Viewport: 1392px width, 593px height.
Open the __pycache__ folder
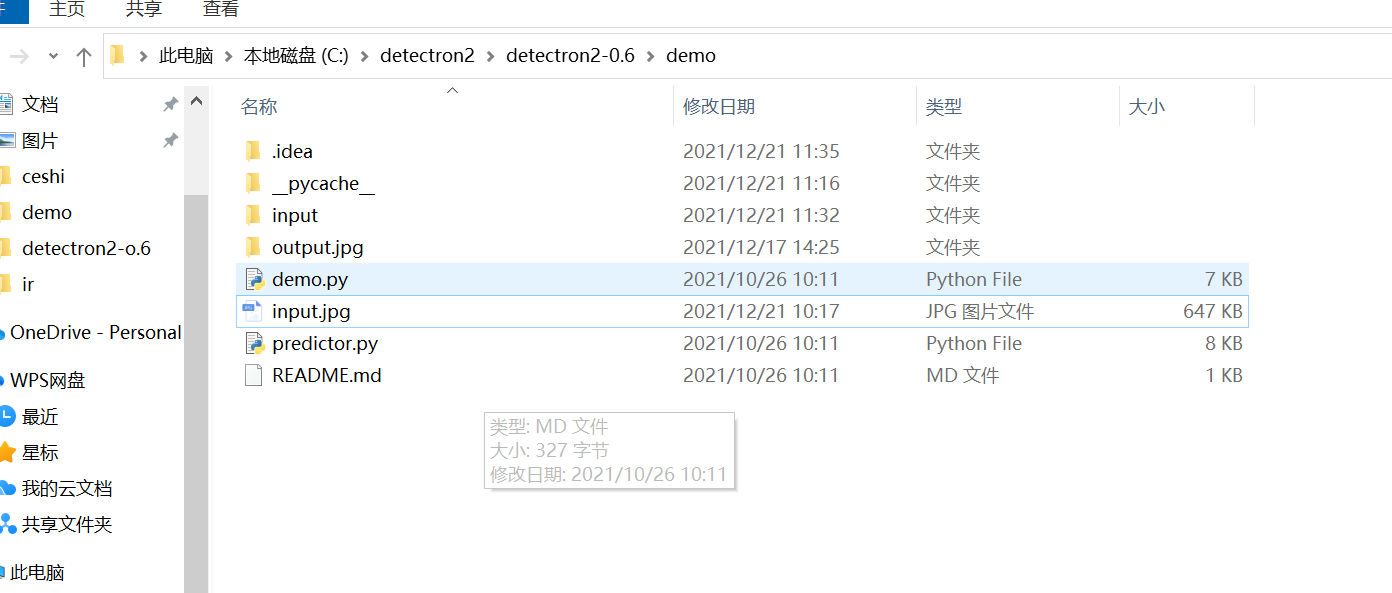point(323,183)
